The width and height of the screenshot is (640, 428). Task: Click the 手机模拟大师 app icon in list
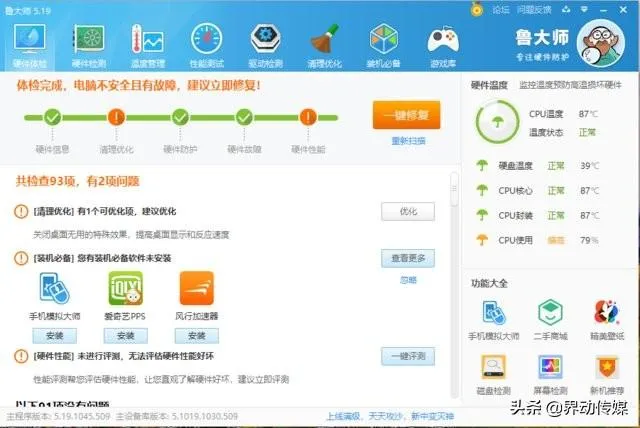(54, 288)
